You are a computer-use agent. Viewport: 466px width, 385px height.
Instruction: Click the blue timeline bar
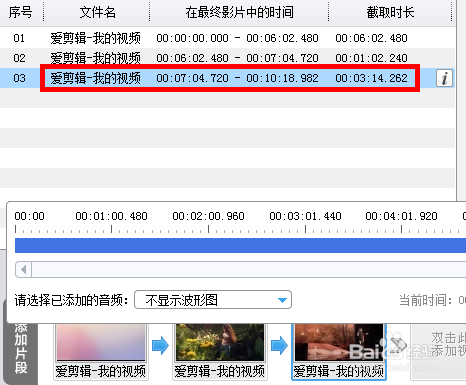240,245
